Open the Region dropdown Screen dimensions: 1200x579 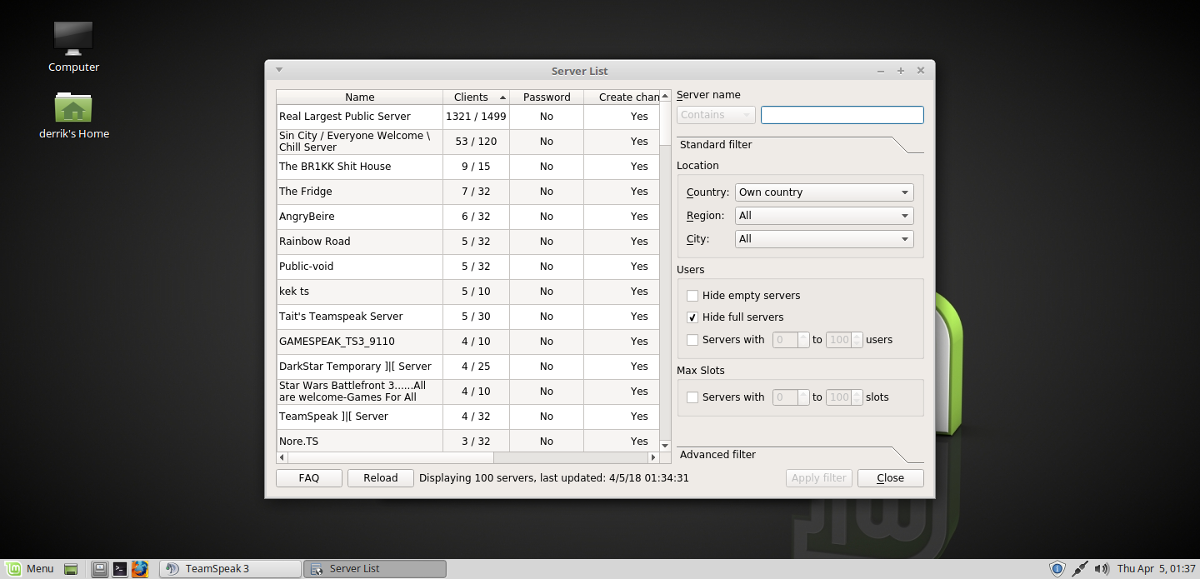click(824, 216)
